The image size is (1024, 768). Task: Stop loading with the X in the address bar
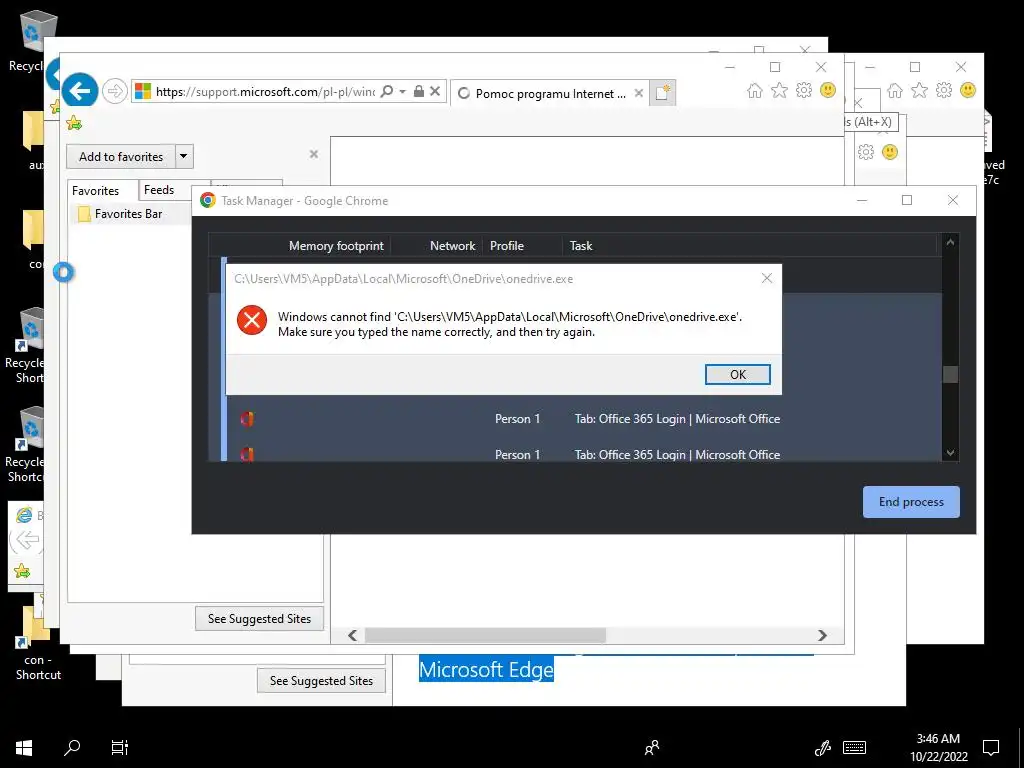click(435, 91)
